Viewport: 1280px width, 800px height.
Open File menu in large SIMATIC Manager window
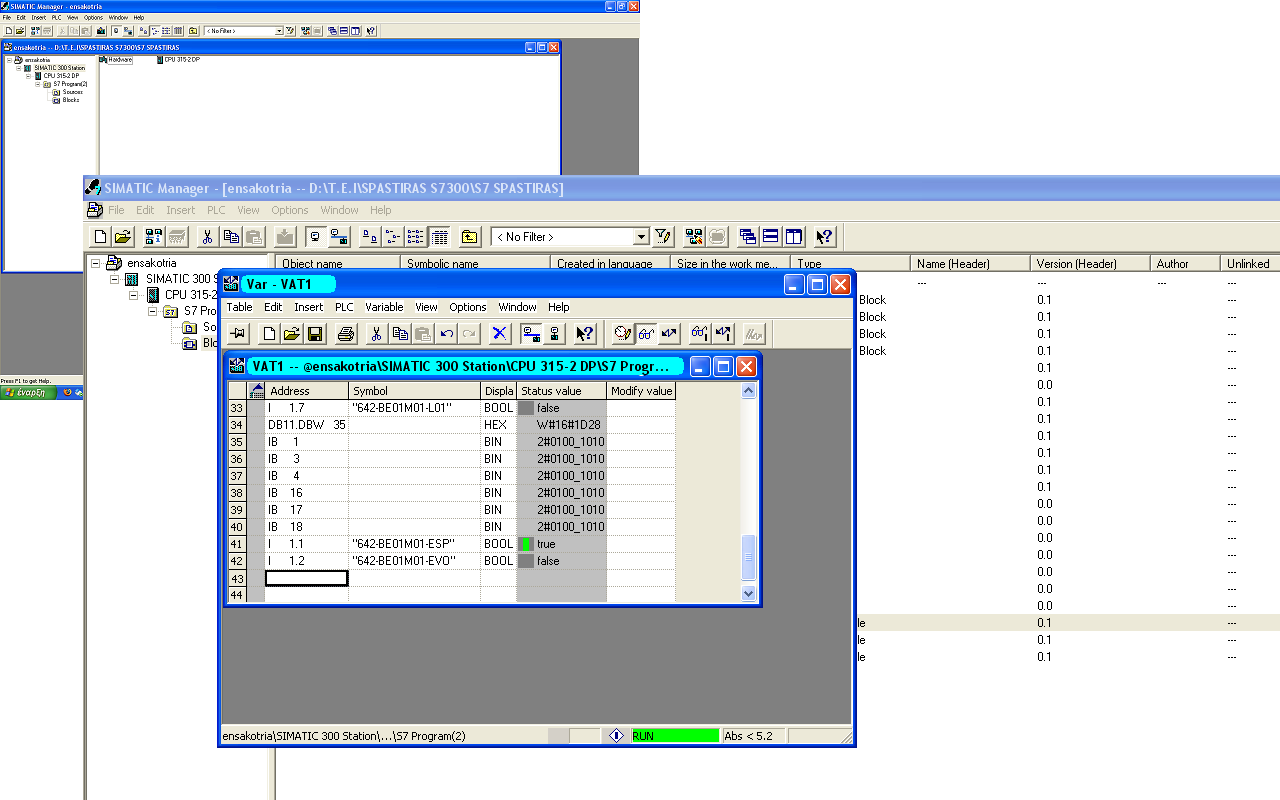tap(116, 210)
